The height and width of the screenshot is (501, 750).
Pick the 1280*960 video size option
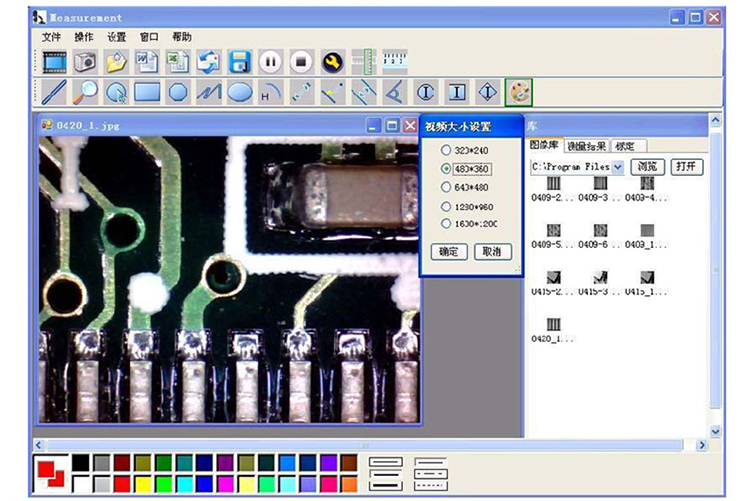pos(446,206)
